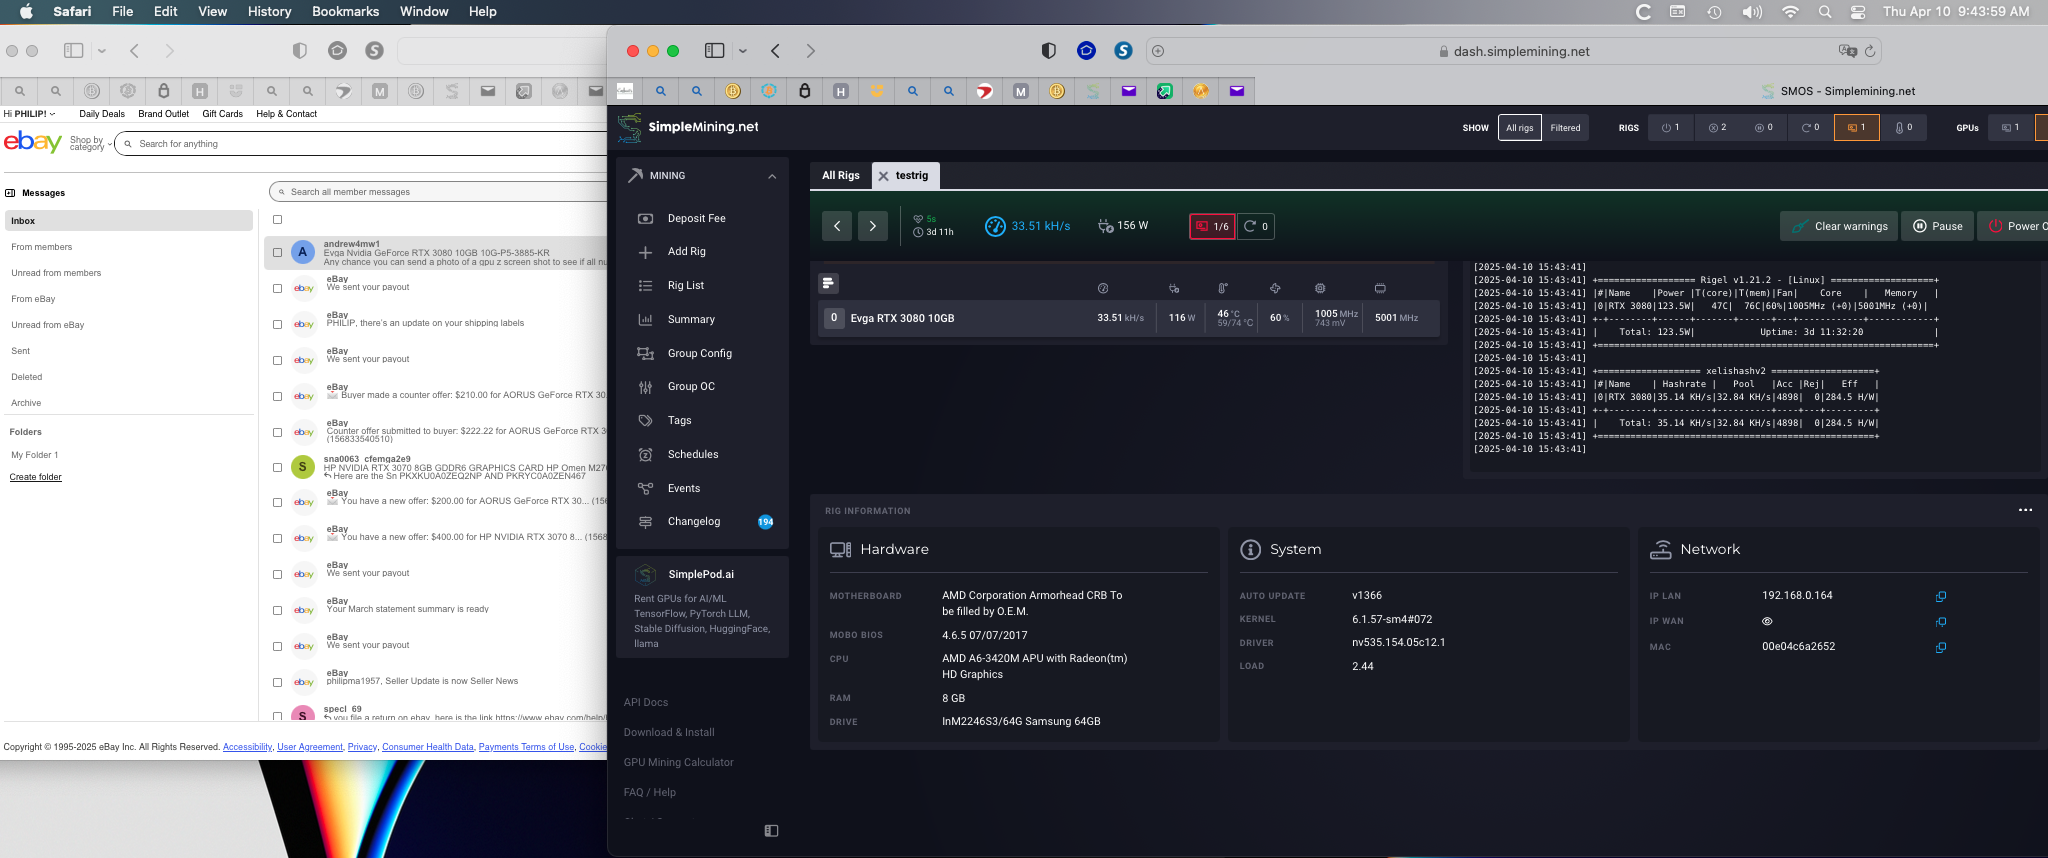The image size is (2048, 858).
Task: Open the Tags sidebar item
Action: 679,421
